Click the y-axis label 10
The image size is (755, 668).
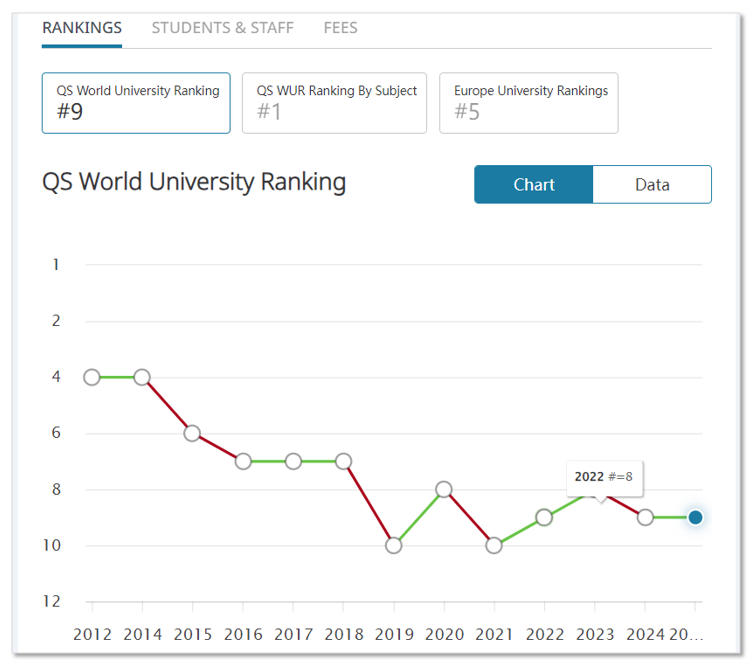(52, 546)
